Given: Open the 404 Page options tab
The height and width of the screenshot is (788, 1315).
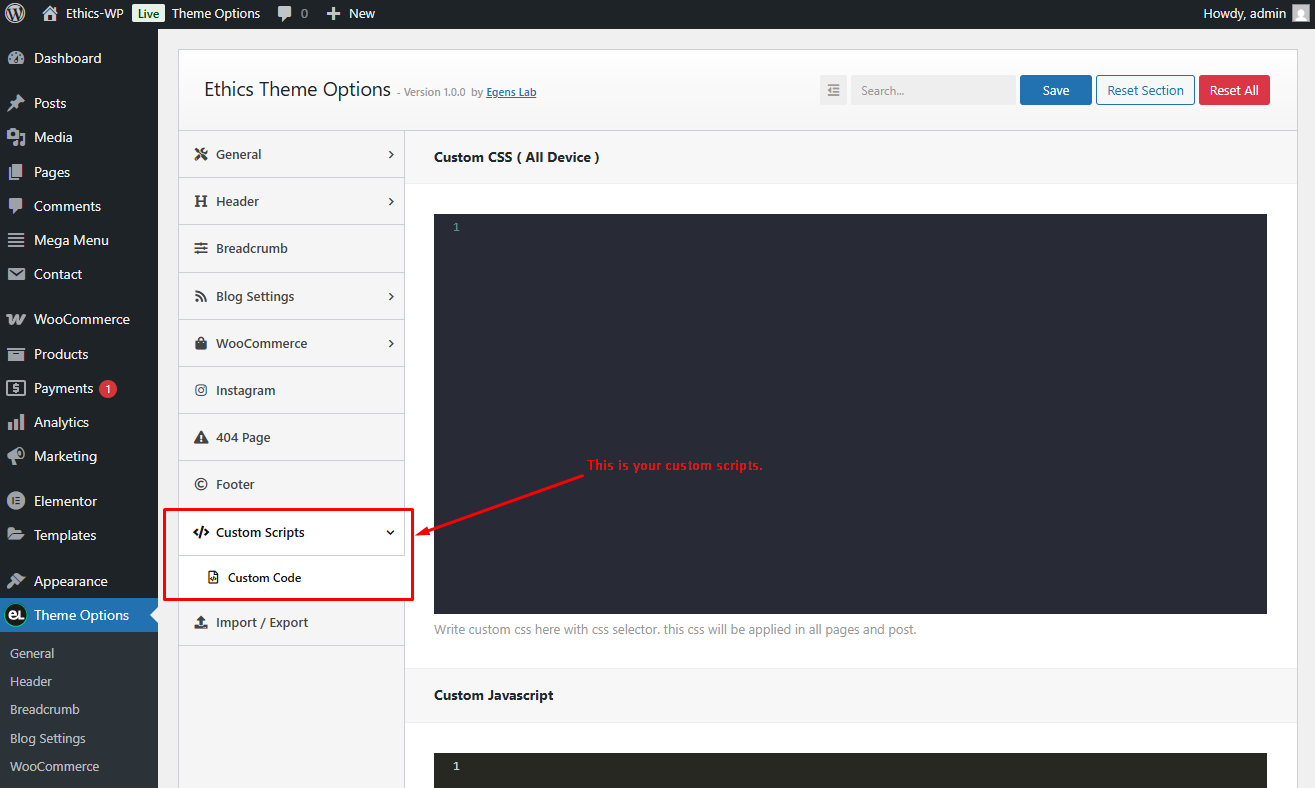Looking at the screenshot, I should coord(291,437).
